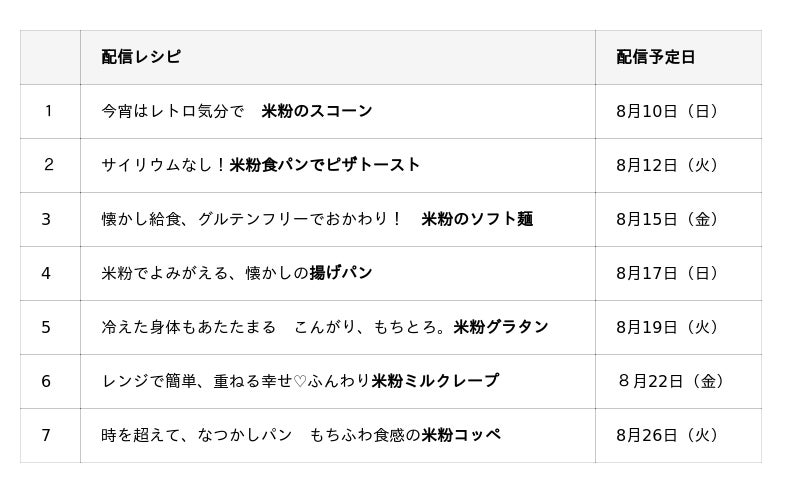
Task: Select row number 4 cell
Action: tap(46, 273)
